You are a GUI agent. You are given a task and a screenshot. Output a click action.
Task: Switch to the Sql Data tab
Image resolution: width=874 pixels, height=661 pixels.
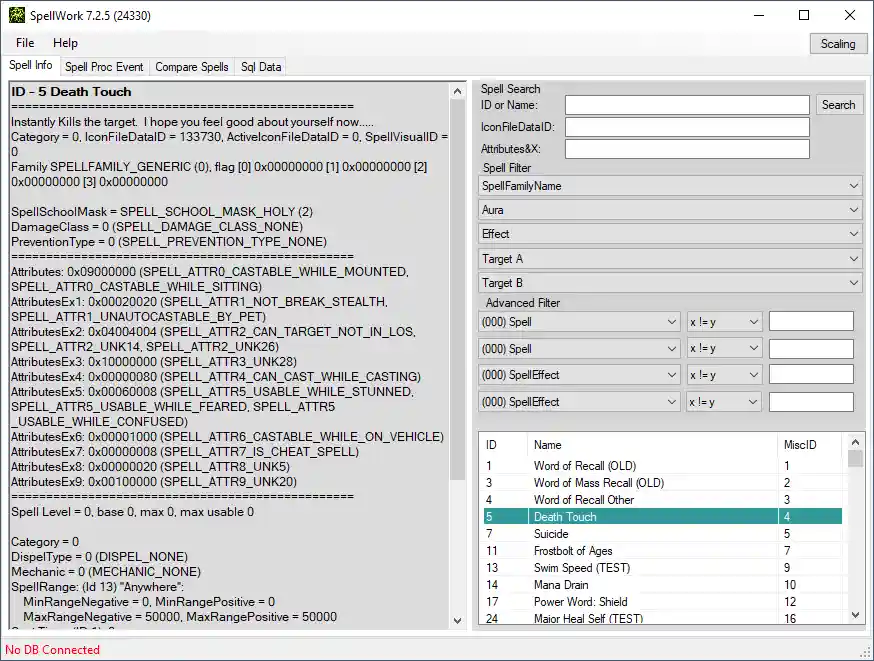click(260, 66)
